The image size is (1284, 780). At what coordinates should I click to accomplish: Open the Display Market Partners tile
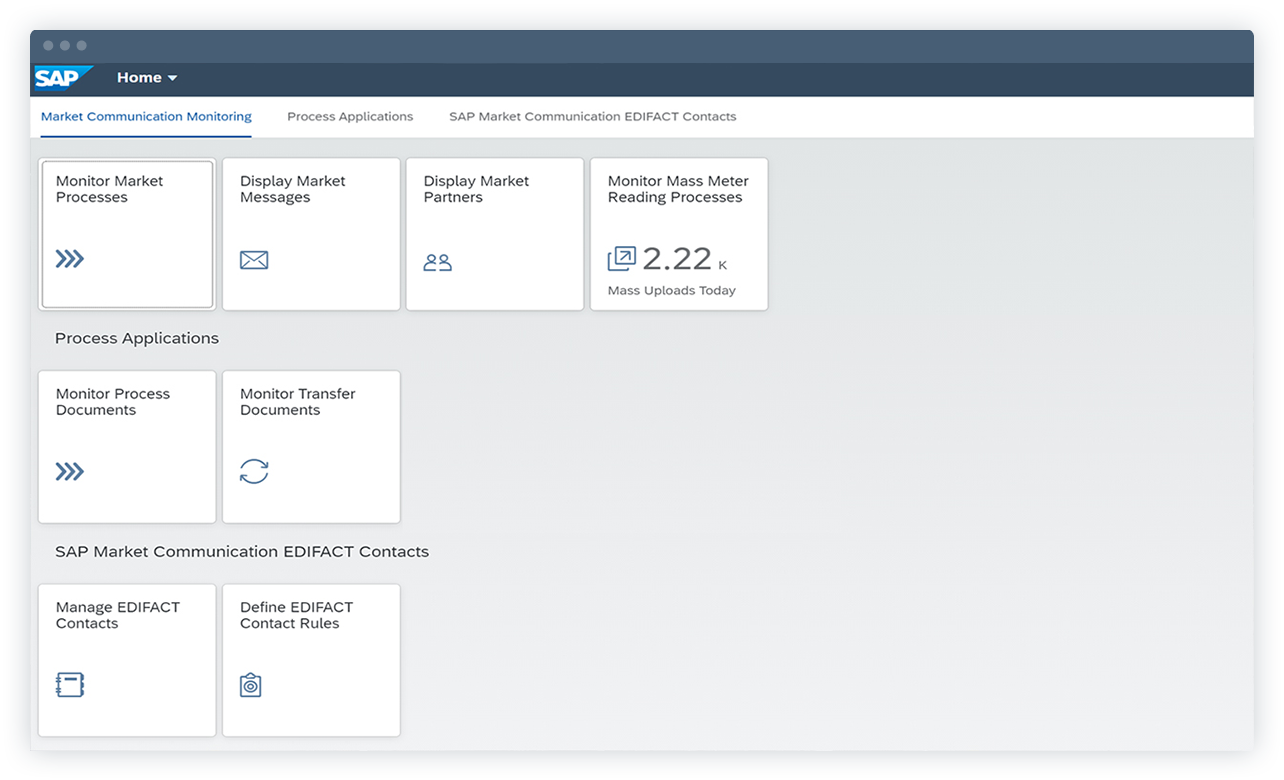coord(494,233)
